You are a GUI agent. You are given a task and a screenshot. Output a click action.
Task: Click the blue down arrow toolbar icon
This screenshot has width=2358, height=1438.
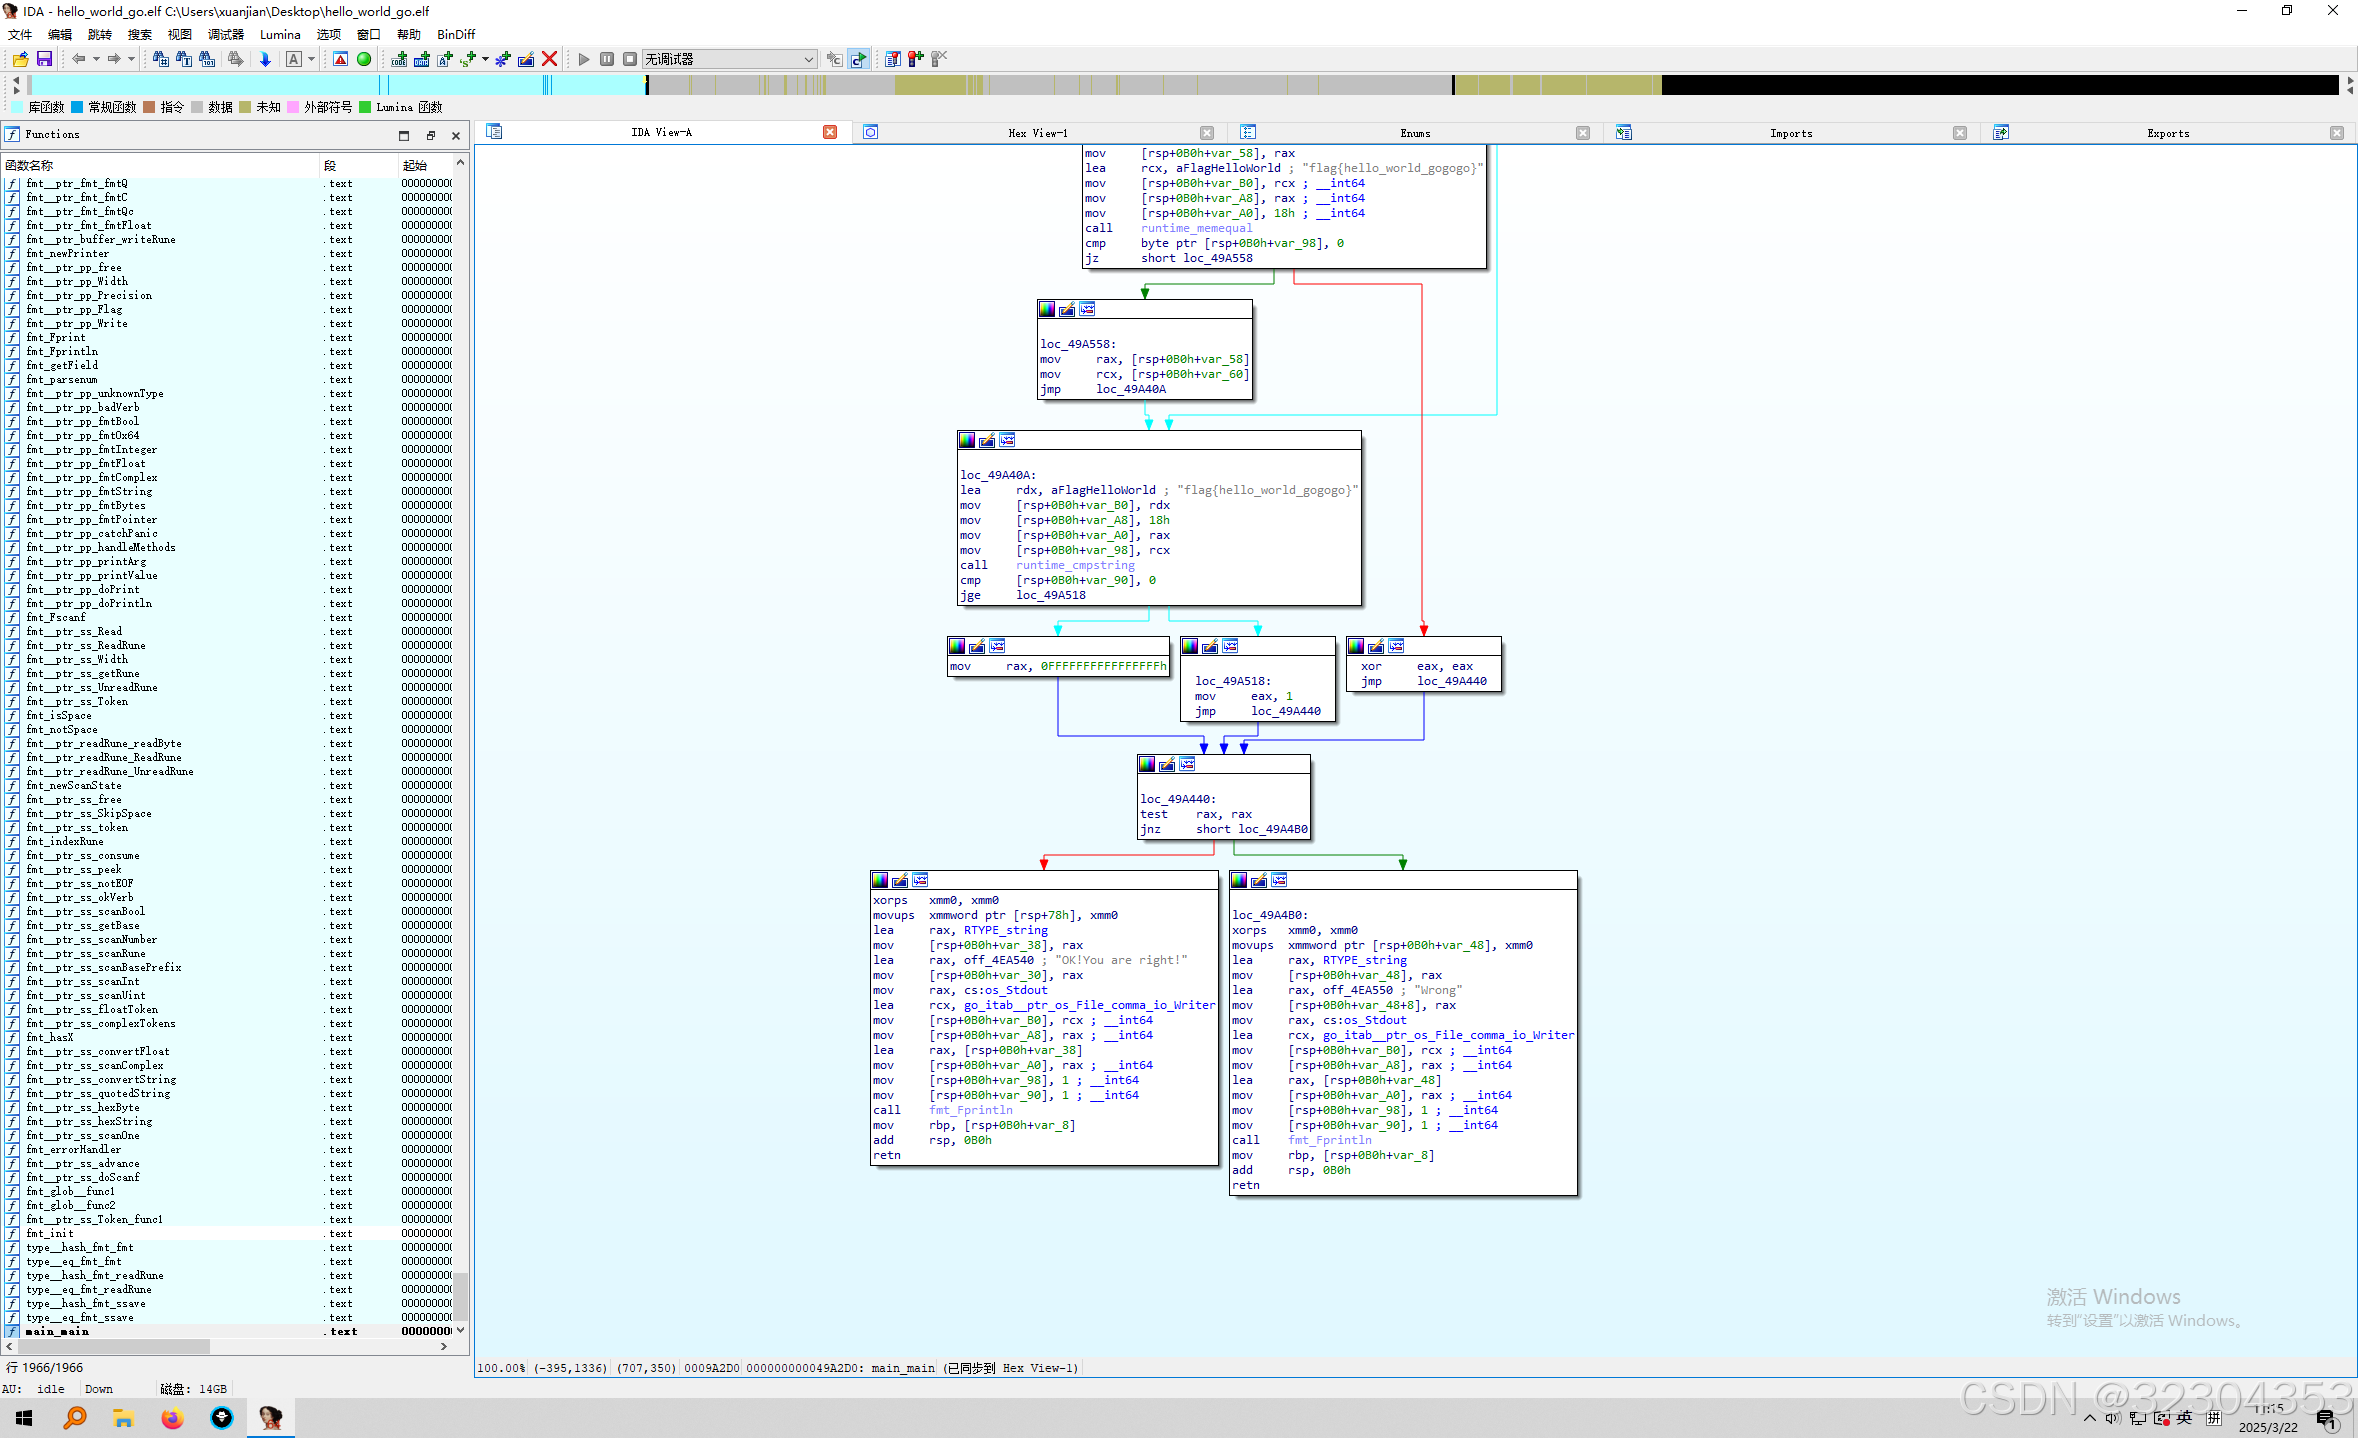(x=265, y=59)
